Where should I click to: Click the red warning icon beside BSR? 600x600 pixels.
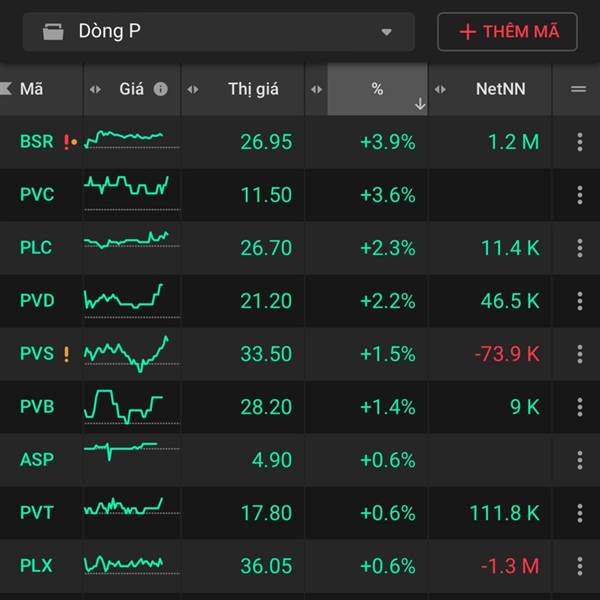tap(67, 142)
